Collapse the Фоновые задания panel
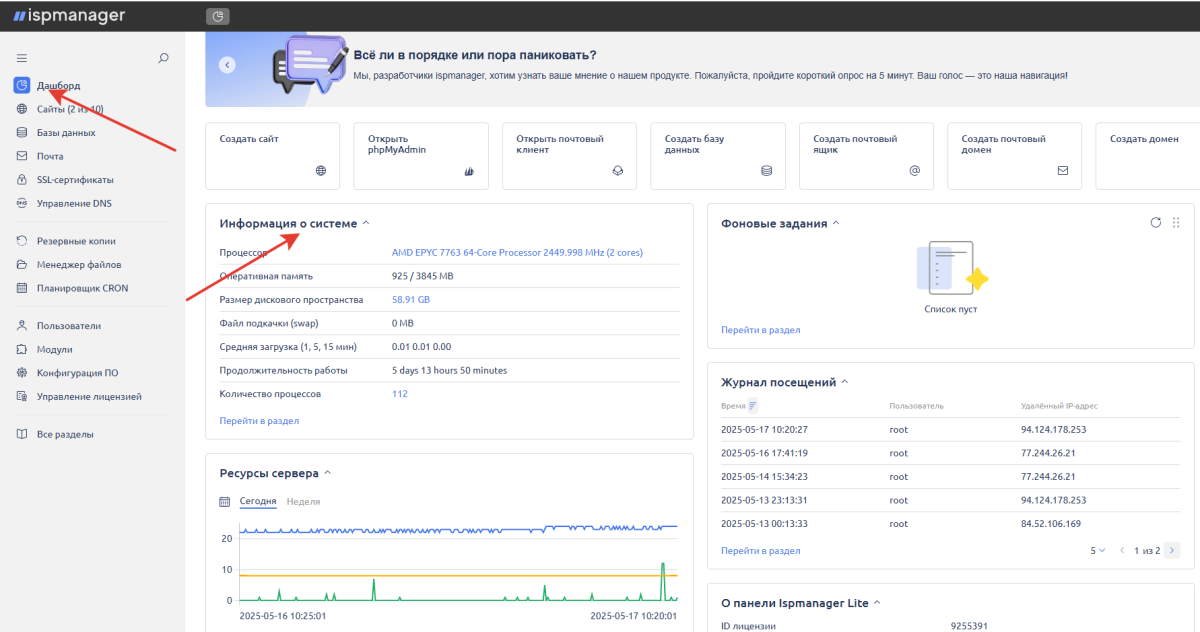This screenshot has height=632, width=1200. [836, 224]
